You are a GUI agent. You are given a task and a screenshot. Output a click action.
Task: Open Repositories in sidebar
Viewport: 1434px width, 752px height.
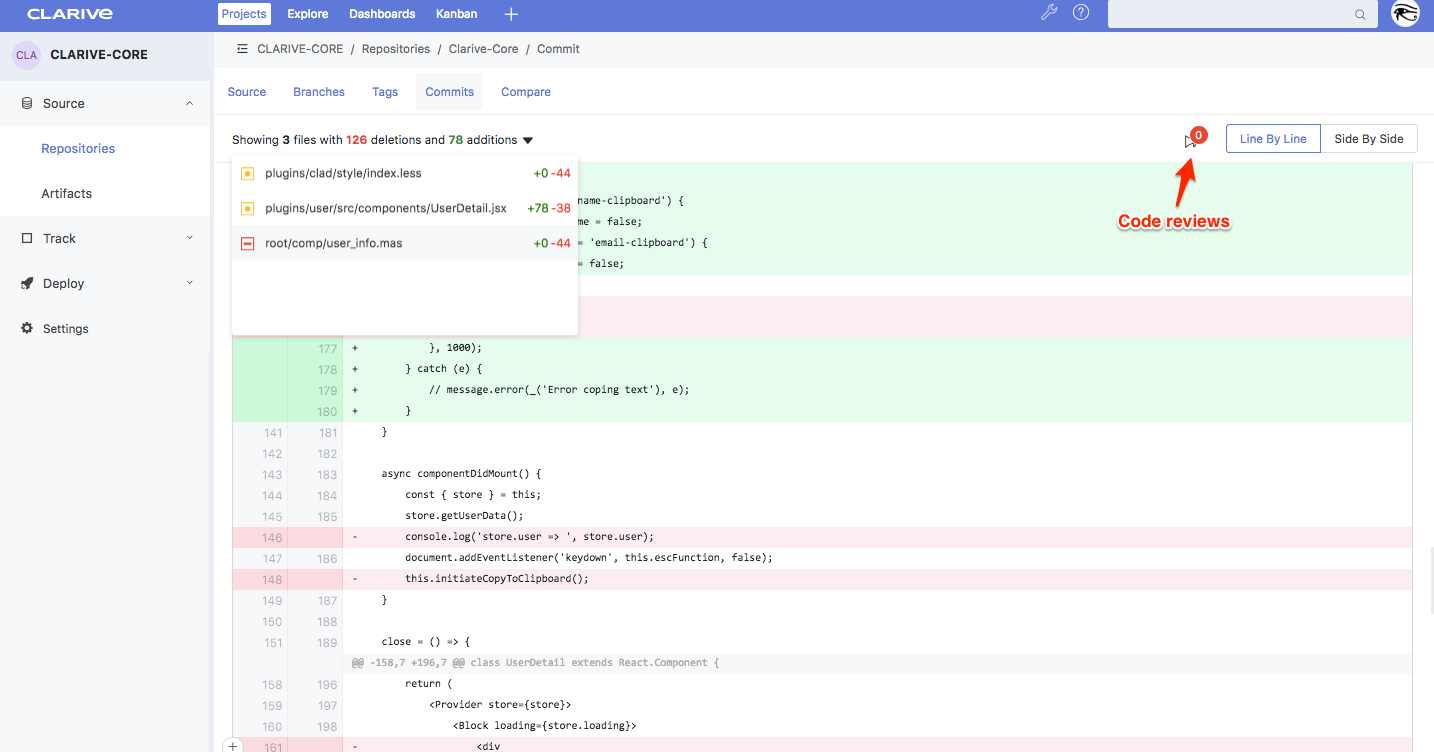pyautogui.click(x=78, y=148)
